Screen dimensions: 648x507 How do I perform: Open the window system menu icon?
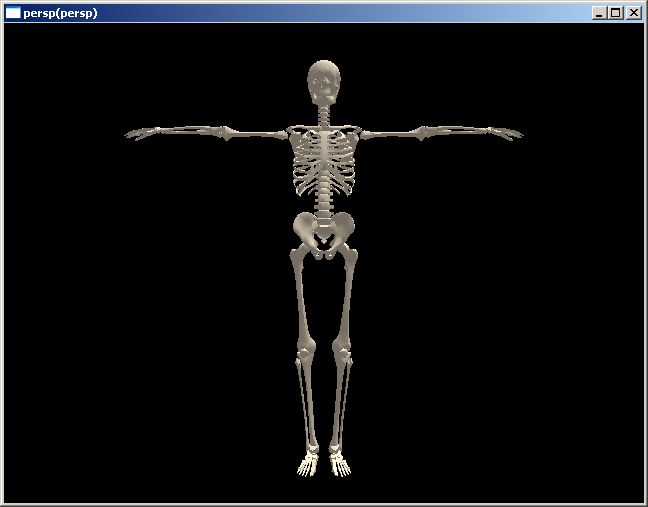[x=13, y=13]
